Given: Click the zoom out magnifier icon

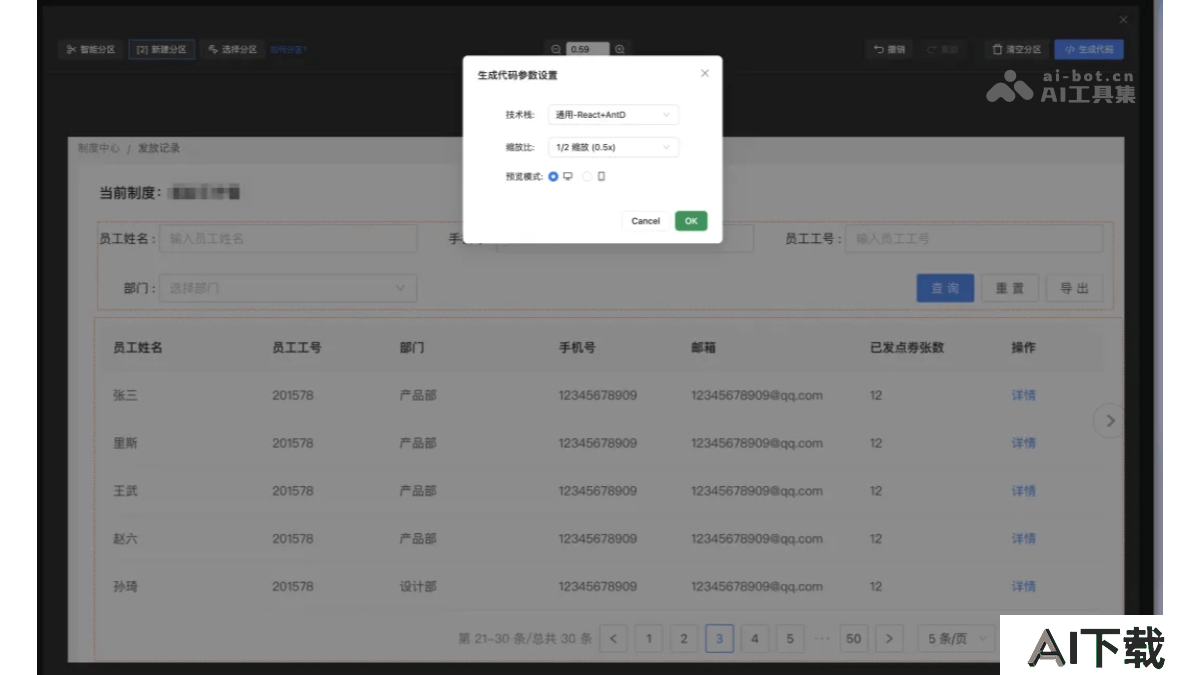Looking at the screenshot, I should (556, 49).
